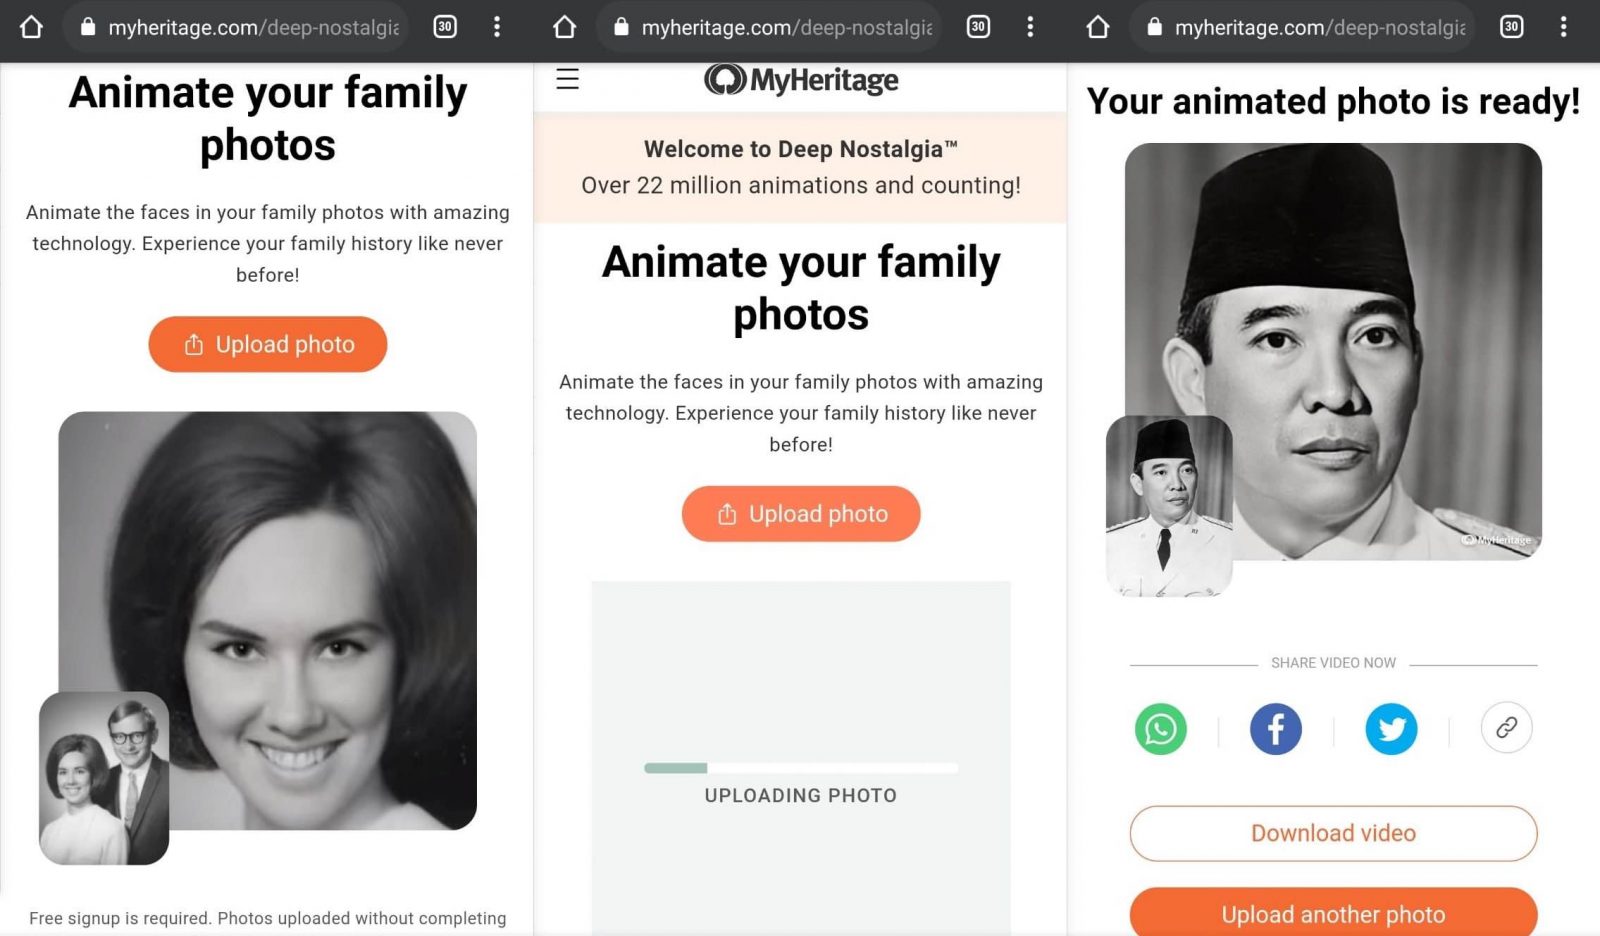Click the MyHeritage logo
Viewport: 1600px width, 936px height.
click(801, 80)
